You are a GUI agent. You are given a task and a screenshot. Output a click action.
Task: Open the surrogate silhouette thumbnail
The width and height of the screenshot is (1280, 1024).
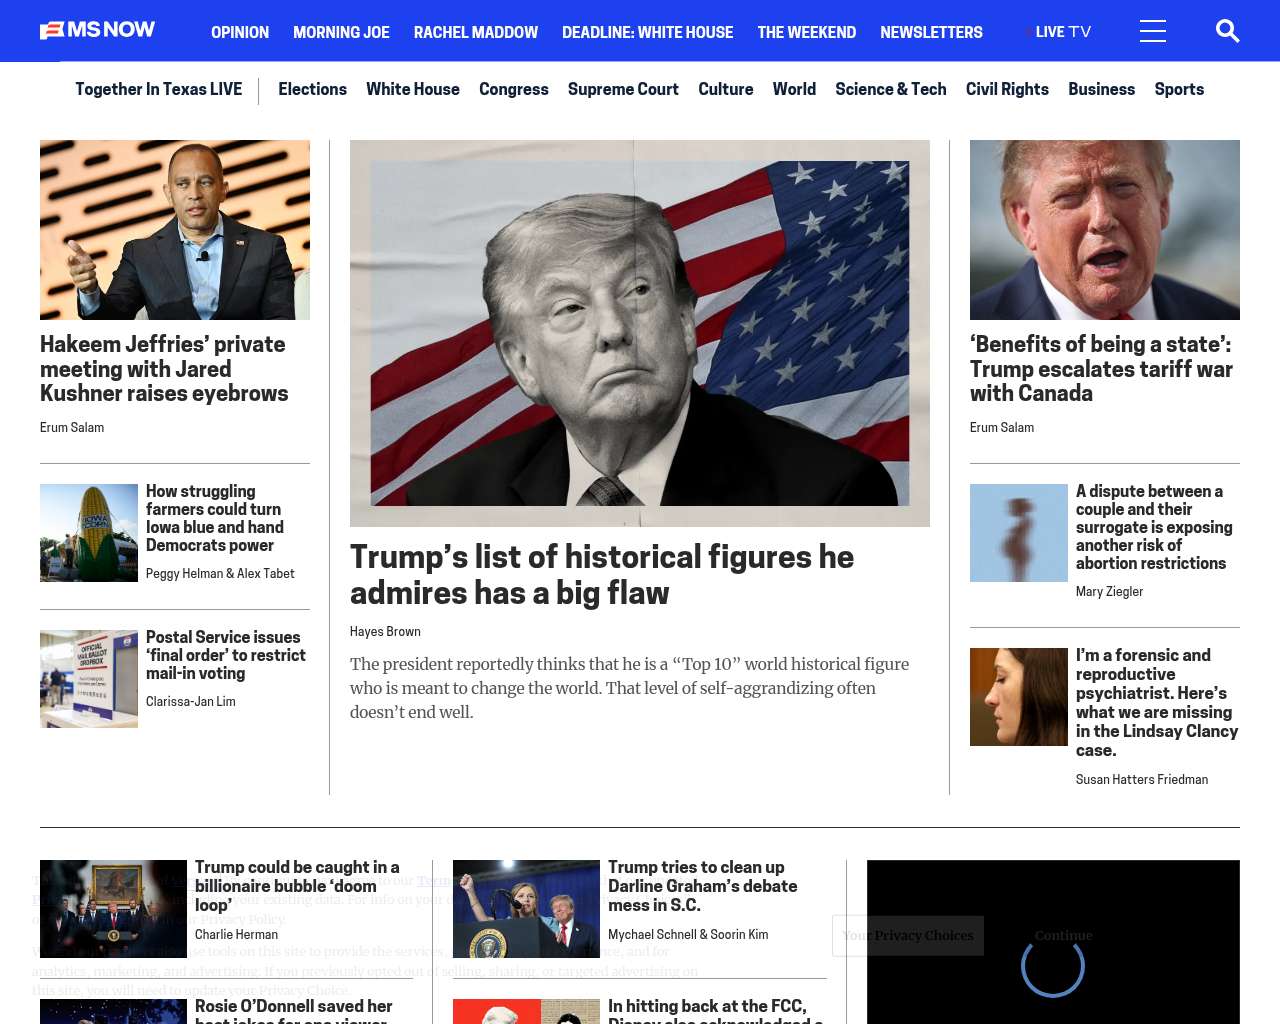[1019, 533]
